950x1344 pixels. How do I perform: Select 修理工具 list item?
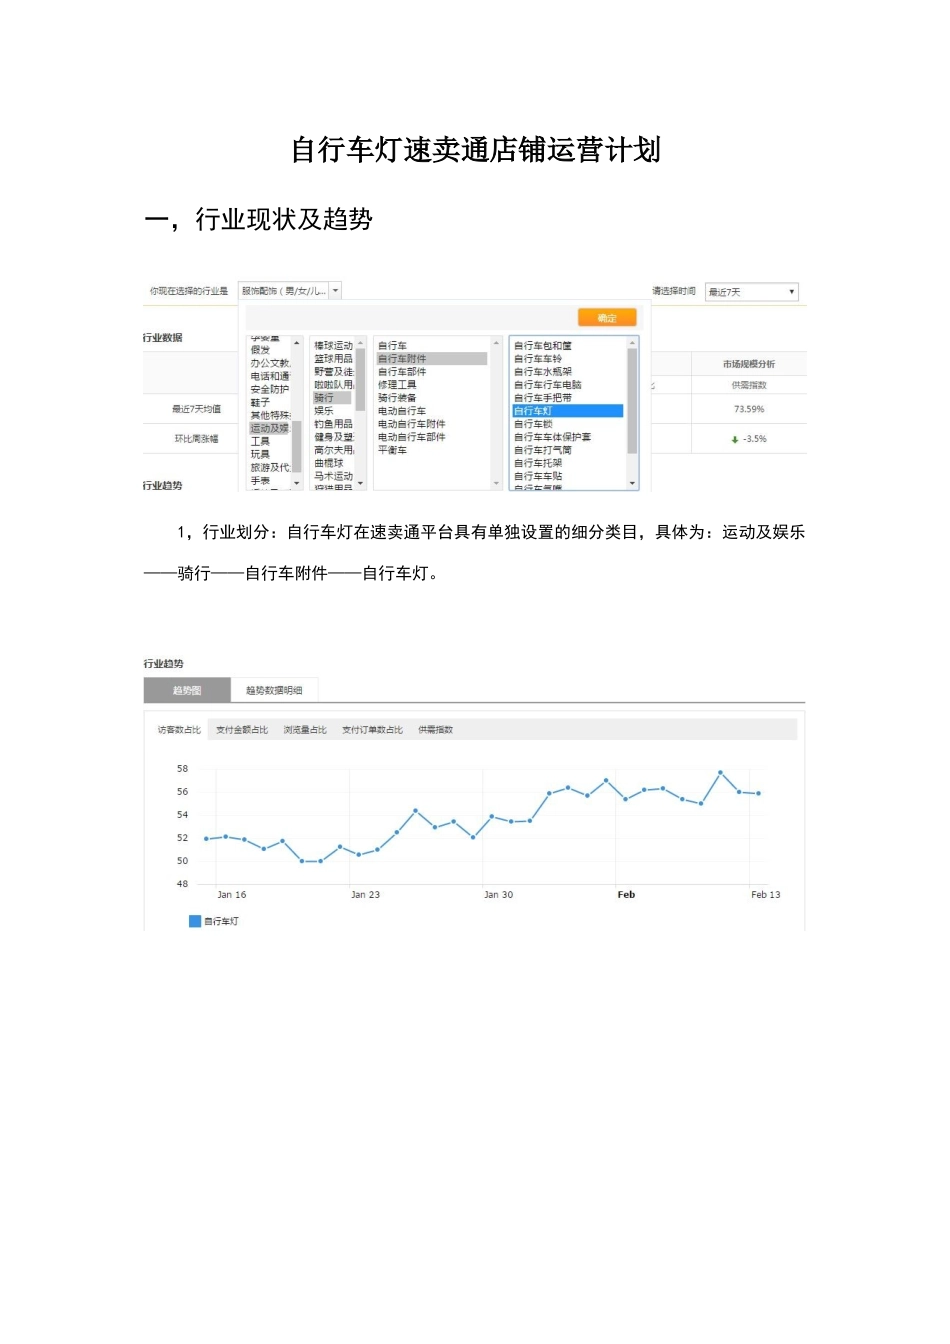(397, 385)
